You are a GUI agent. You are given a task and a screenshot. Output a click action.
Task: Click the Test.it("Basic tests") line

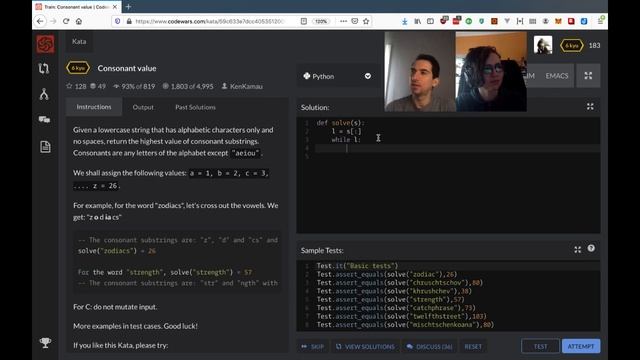coord(357,266)
